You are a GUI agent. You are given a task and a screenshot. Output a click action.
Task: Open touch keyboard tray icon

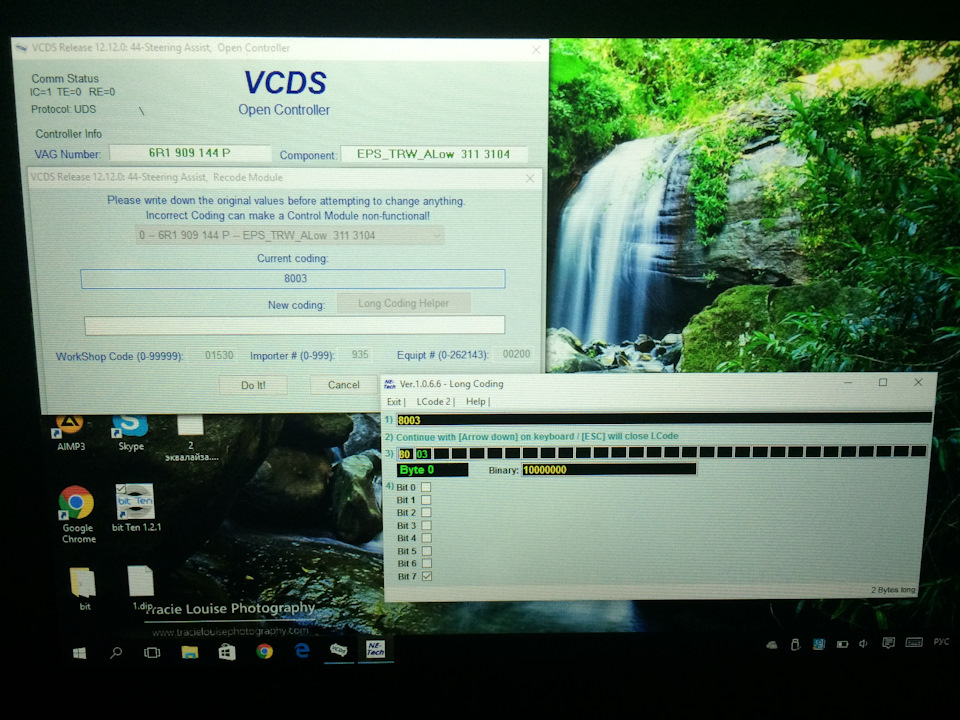[x=914, y=642]
